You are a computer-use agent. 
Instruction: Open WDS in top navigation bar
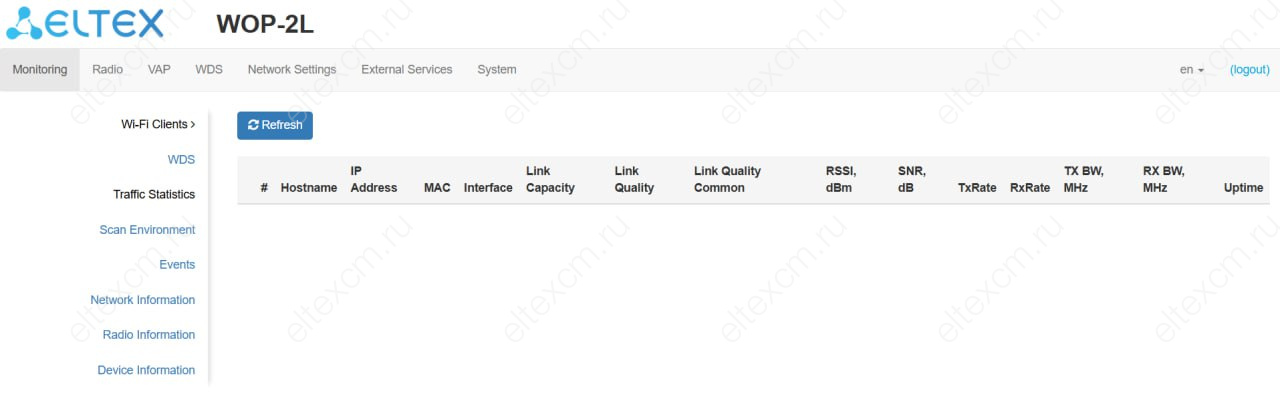(209, 70)
